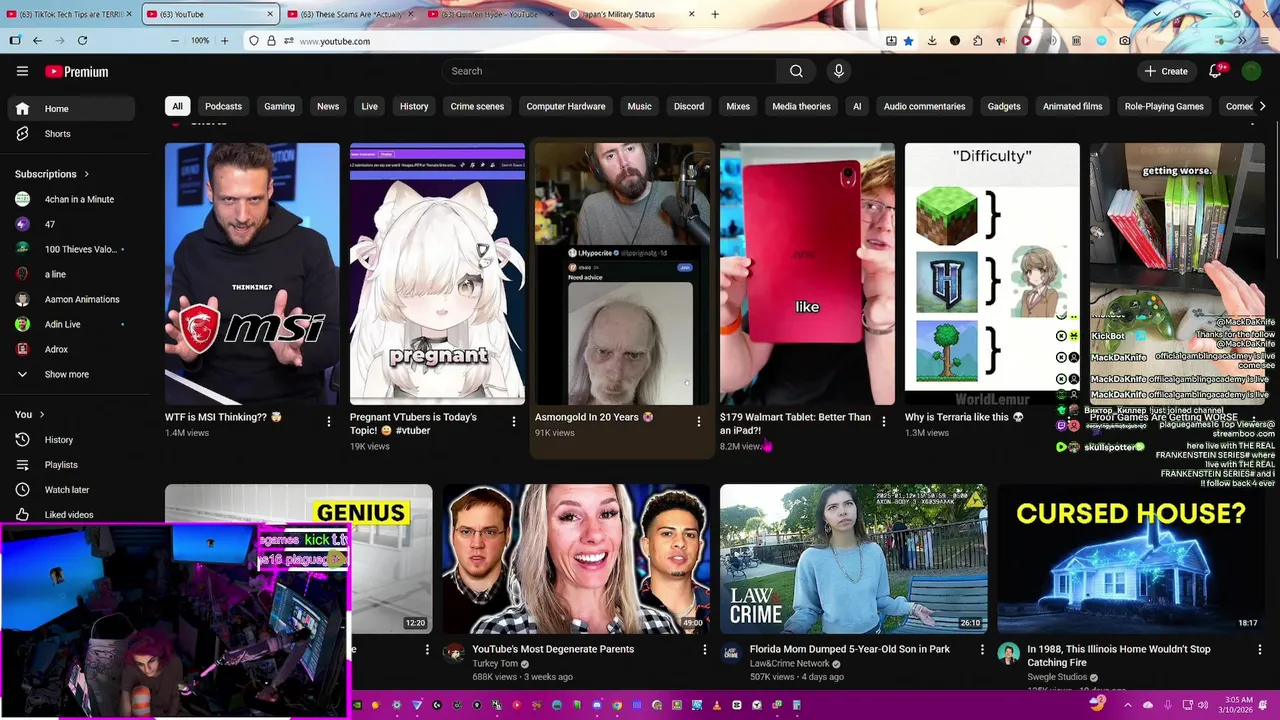This screenshot has height=720, width=1280.
Task: Select the Audio commentaries filter chip
Action: (924, 106)
